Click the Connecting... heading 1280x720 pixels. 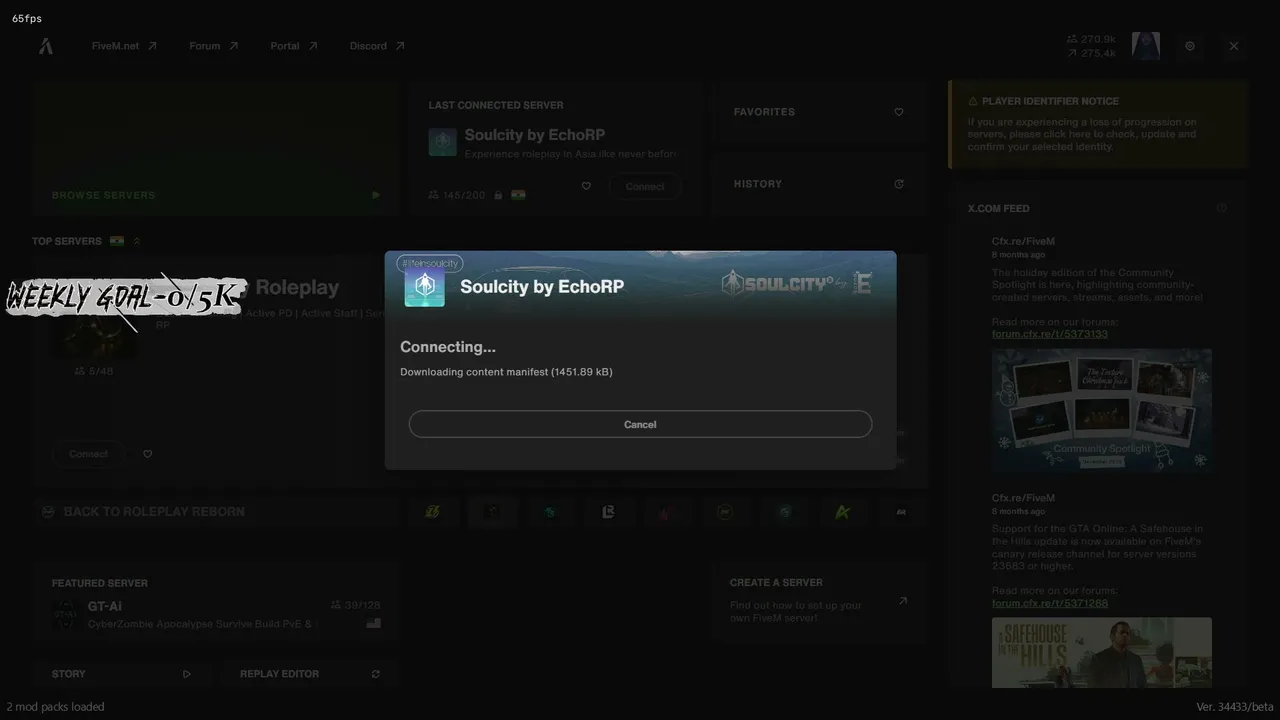[448, 347]
